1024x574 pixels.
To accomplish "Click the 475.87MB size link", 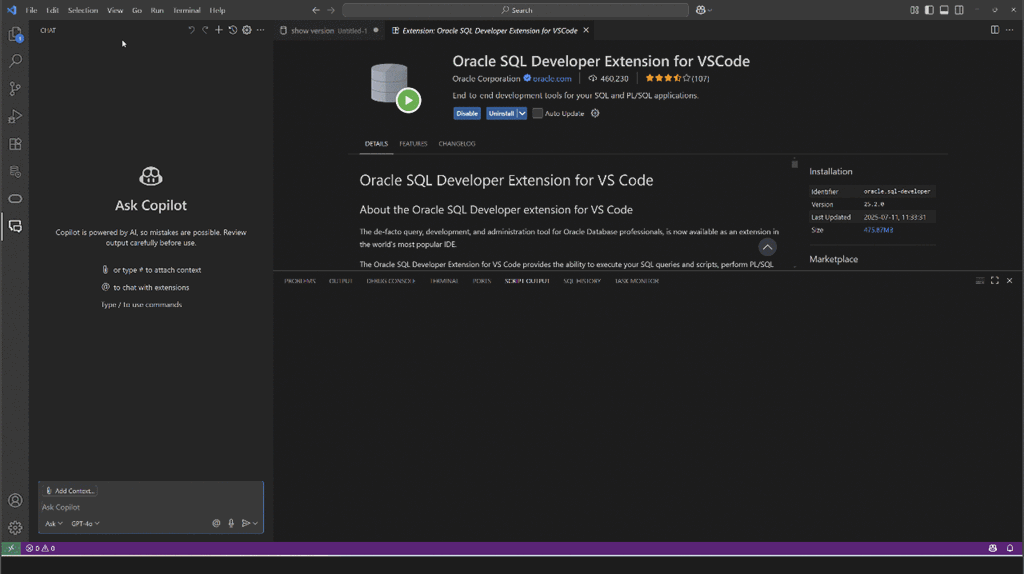I will point(878,230).
